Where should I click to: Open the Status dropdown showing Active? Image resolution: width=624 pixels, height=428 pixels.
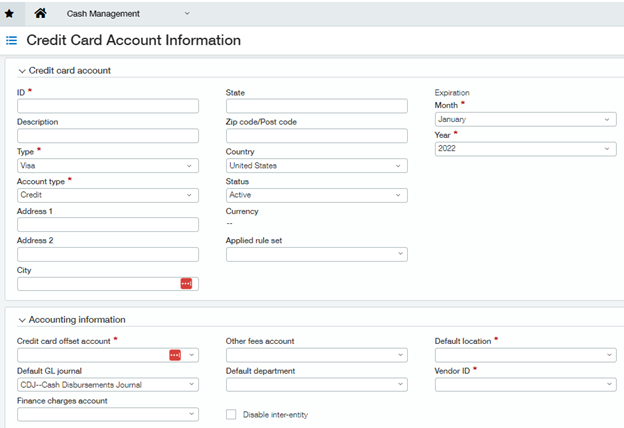pyautogui.click(x=317, y=195)
